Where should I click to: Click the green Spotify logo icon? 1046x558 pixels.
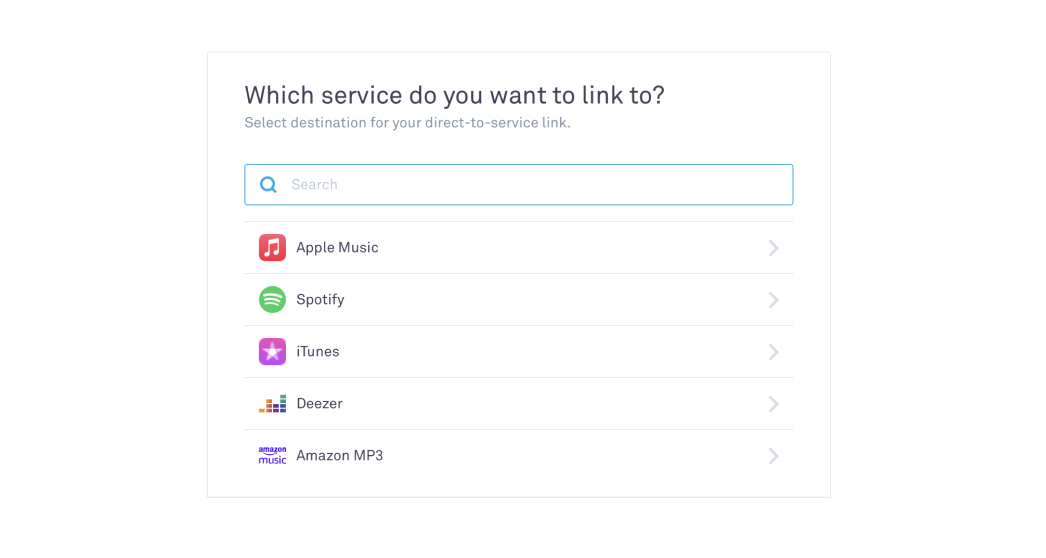pos(272,300)
